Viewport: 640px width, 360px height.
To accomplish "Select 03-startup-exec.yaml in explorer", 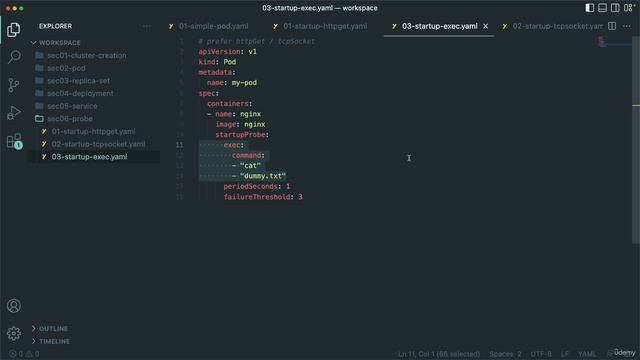I will pyautogui.click(x=89, y=157).
